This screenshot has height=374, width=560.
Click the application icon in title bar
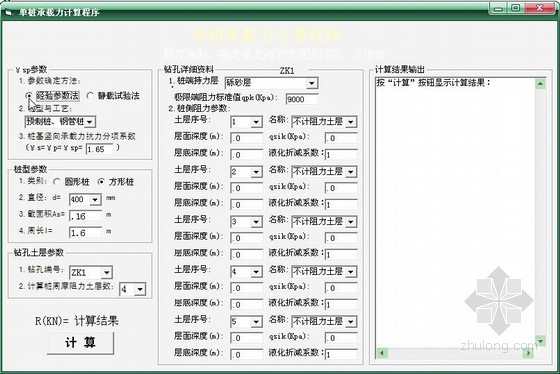coord(8,13)
